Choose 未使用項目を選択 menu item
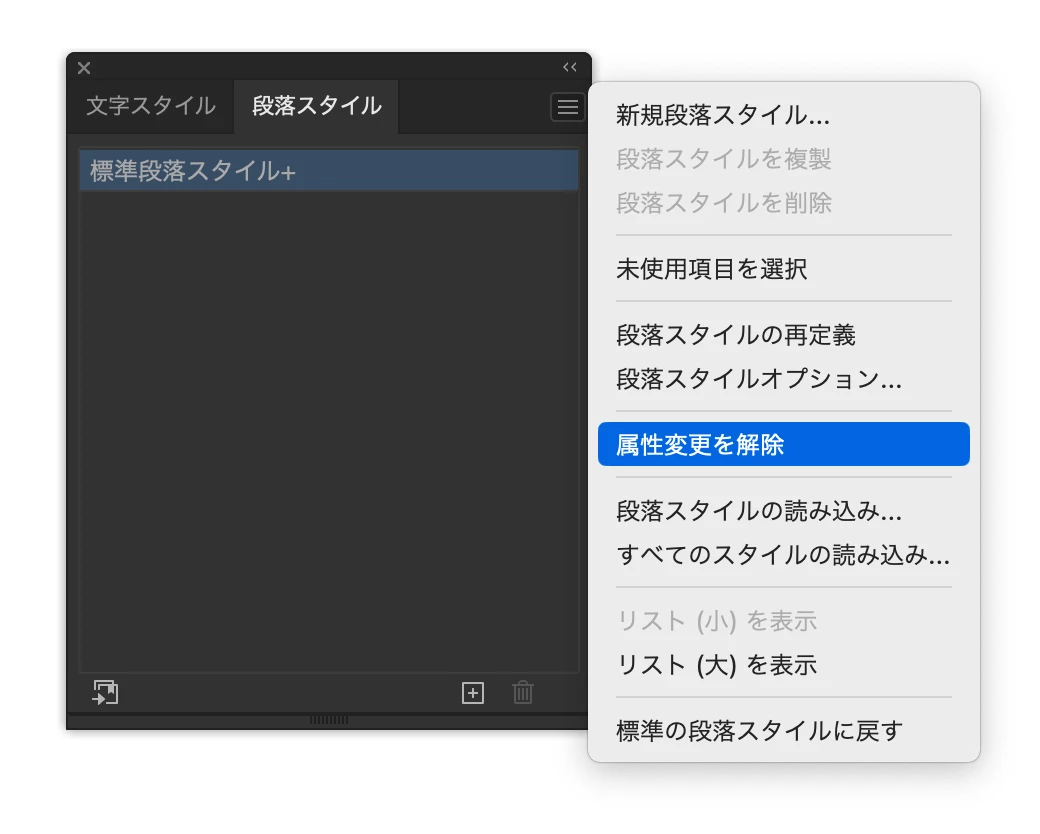1040x834 pixels. [783, 269]
